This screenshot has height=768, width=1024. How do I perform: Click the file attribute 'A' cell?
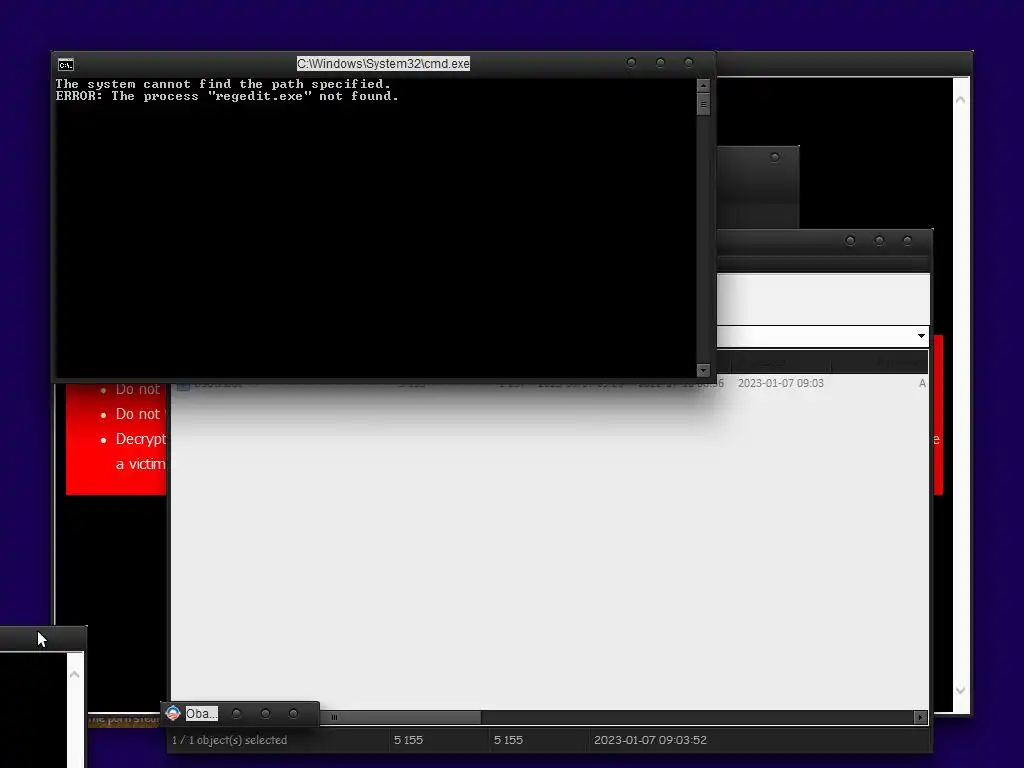(x=922, y=383)
